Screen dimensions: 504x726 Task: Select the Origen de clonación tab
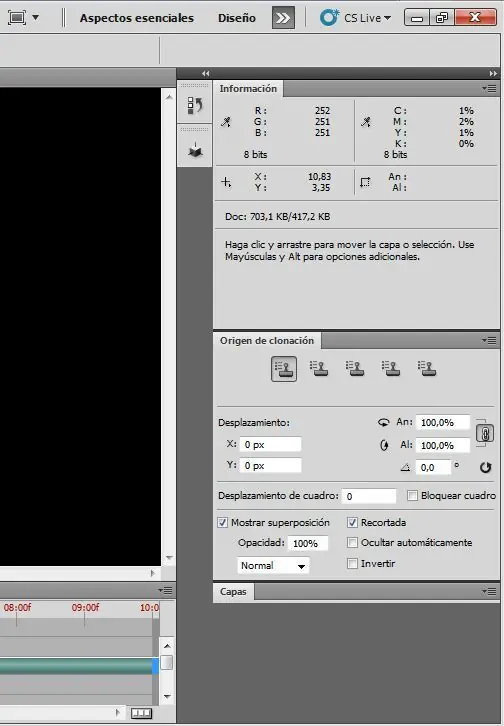click(267, 340)
